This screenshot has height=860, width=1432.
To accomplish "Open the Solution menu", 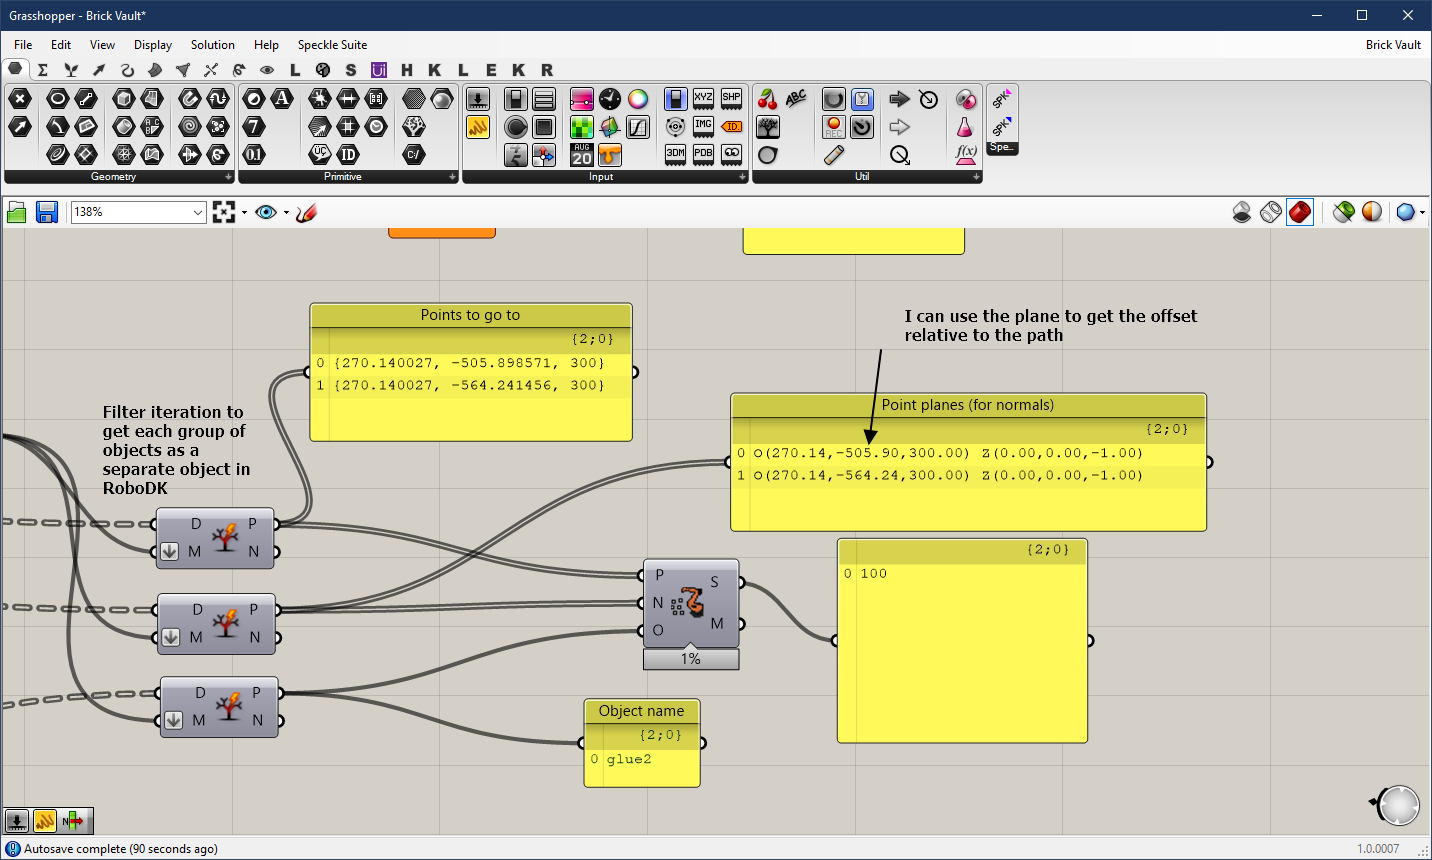I will (x=212, y=45).
